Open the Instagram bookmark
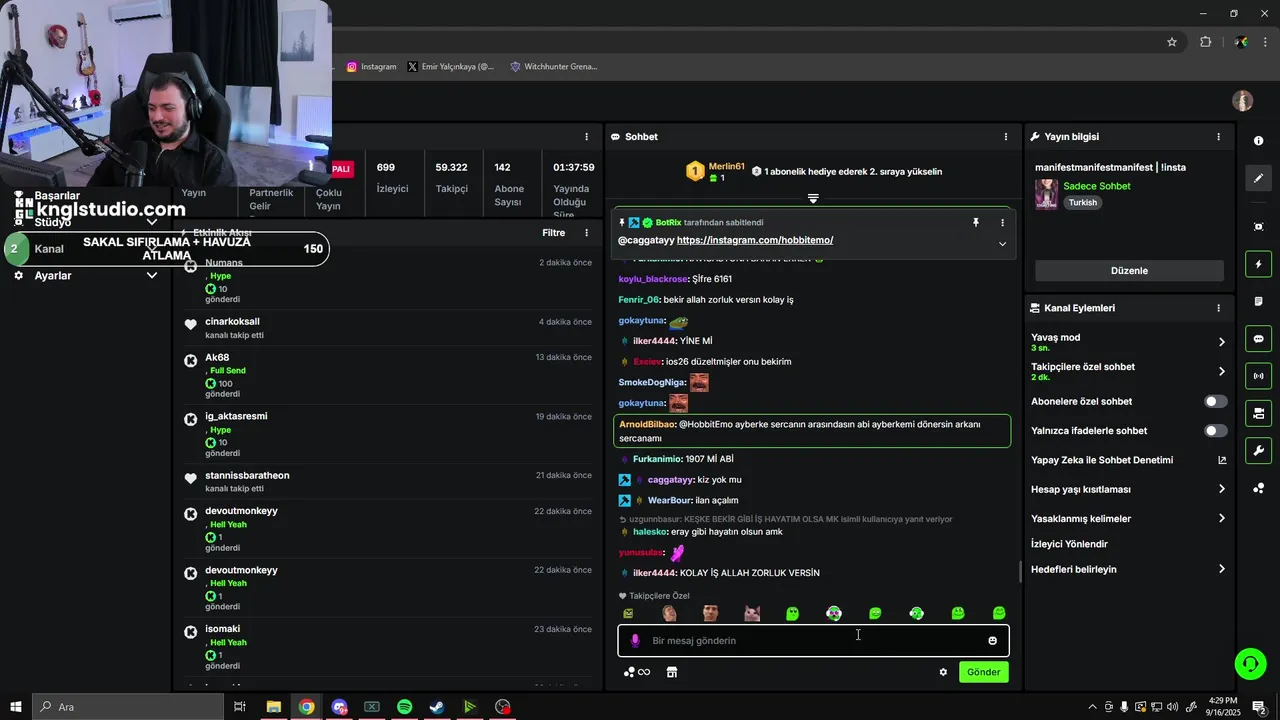 click(371, 67)
